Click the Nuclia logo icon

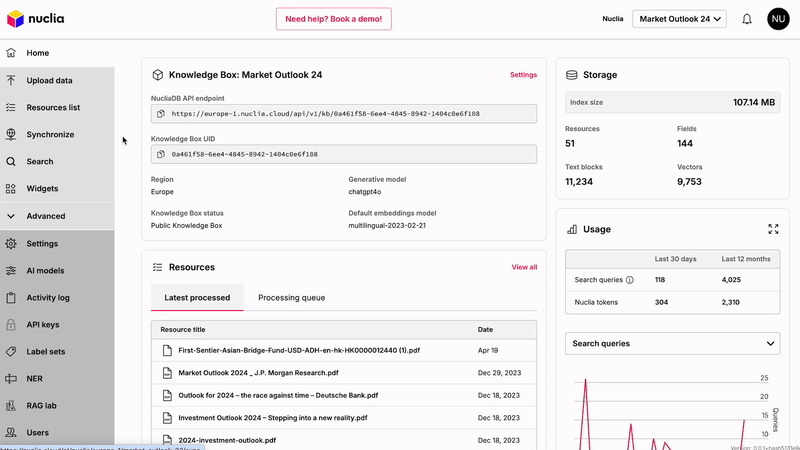coord(14,19)
